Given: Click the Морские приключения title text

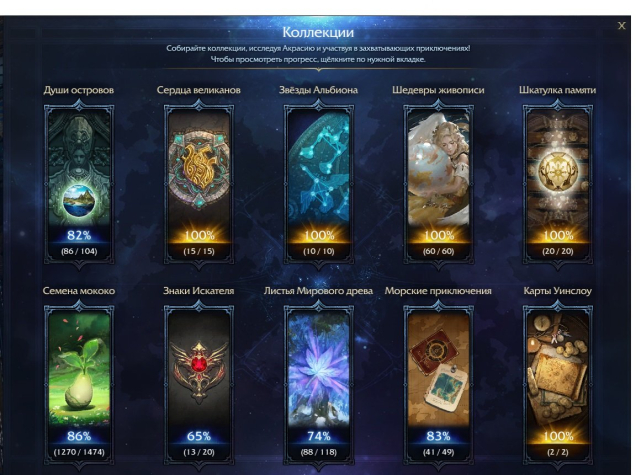Looking at the screenshot, I should pos(438,291).
